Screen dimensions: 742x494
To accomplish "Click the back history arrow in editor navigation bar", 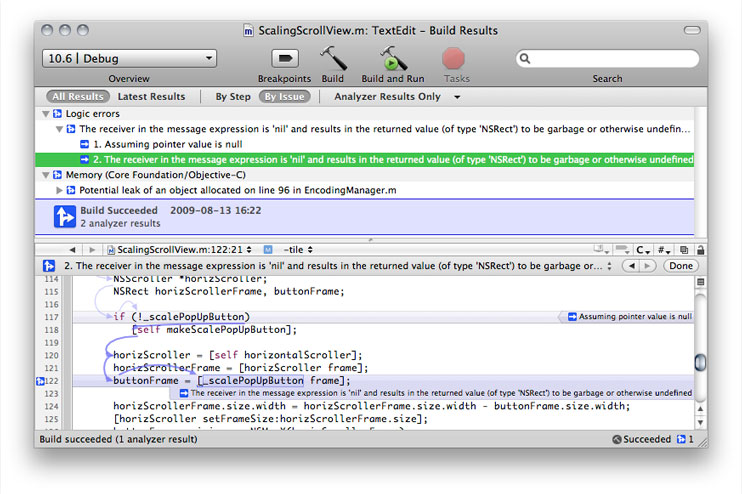I will (72, 248).
